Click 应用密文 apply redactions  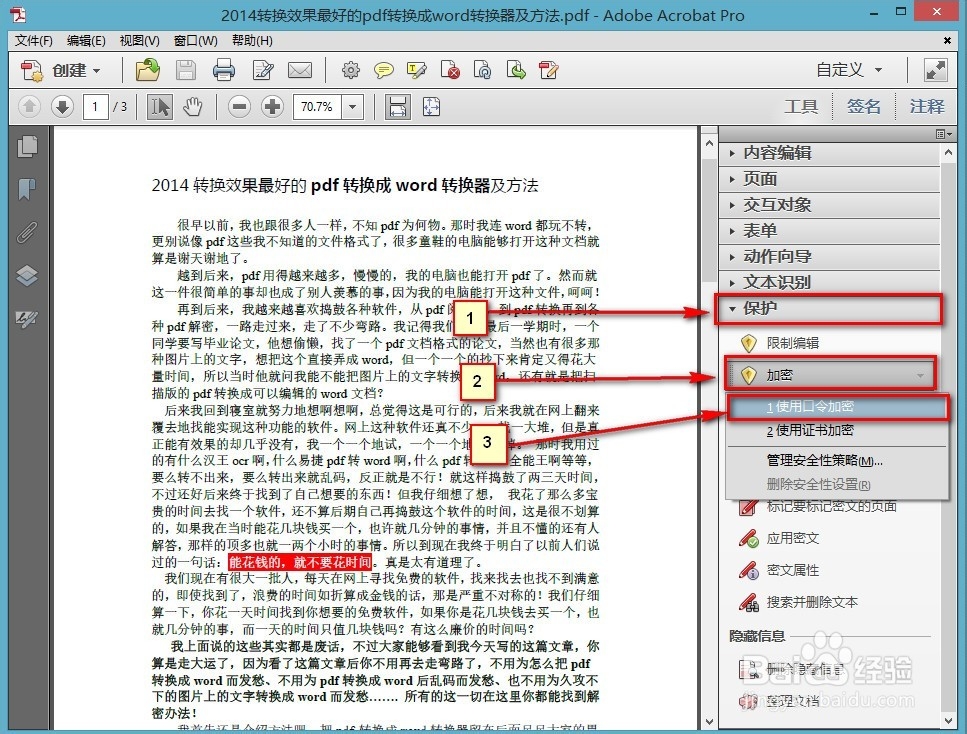tap(780, 538)
